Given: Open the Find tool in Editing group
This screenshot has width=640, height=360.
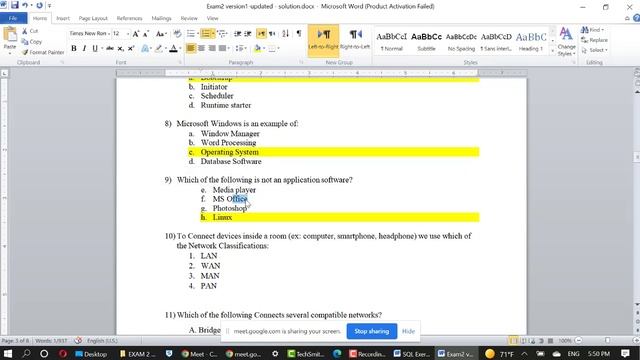Looking at the screenshot, I should (592, 30).
